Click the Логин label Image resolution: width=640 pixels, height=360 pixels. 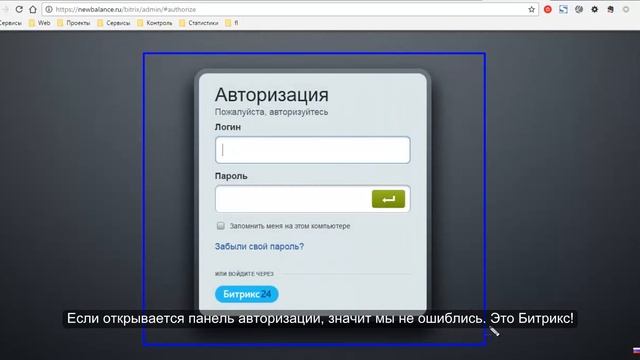pos(228,127)
